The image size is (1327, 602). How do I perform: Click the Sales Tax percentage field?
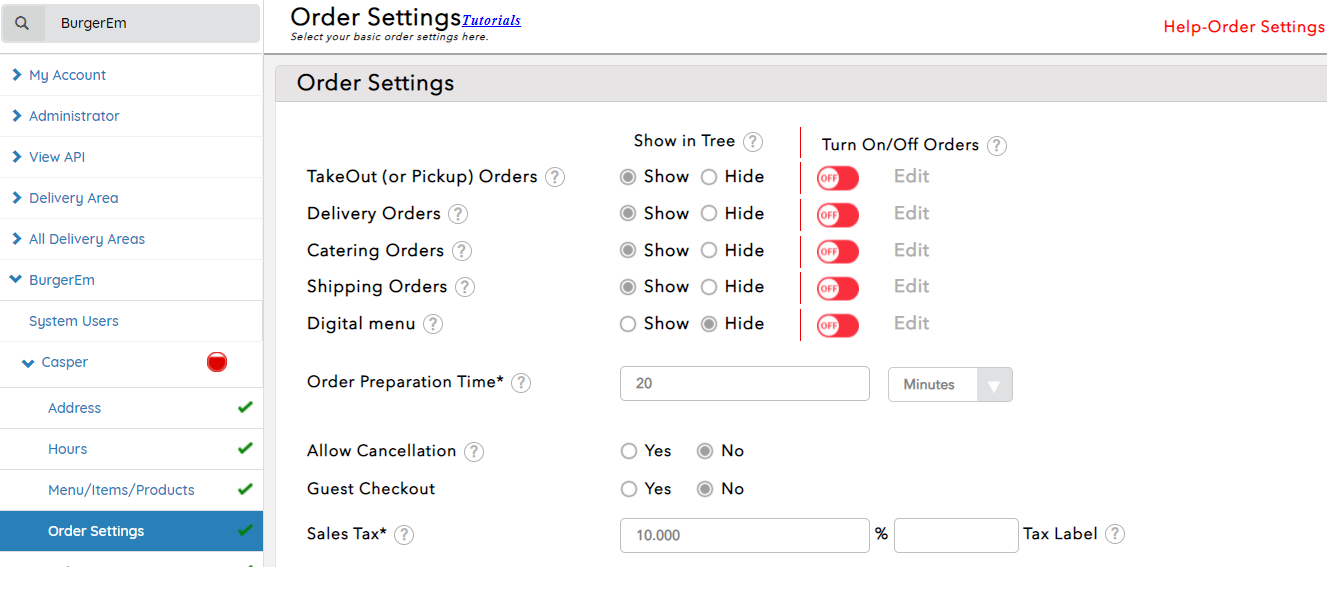(744, 535)
